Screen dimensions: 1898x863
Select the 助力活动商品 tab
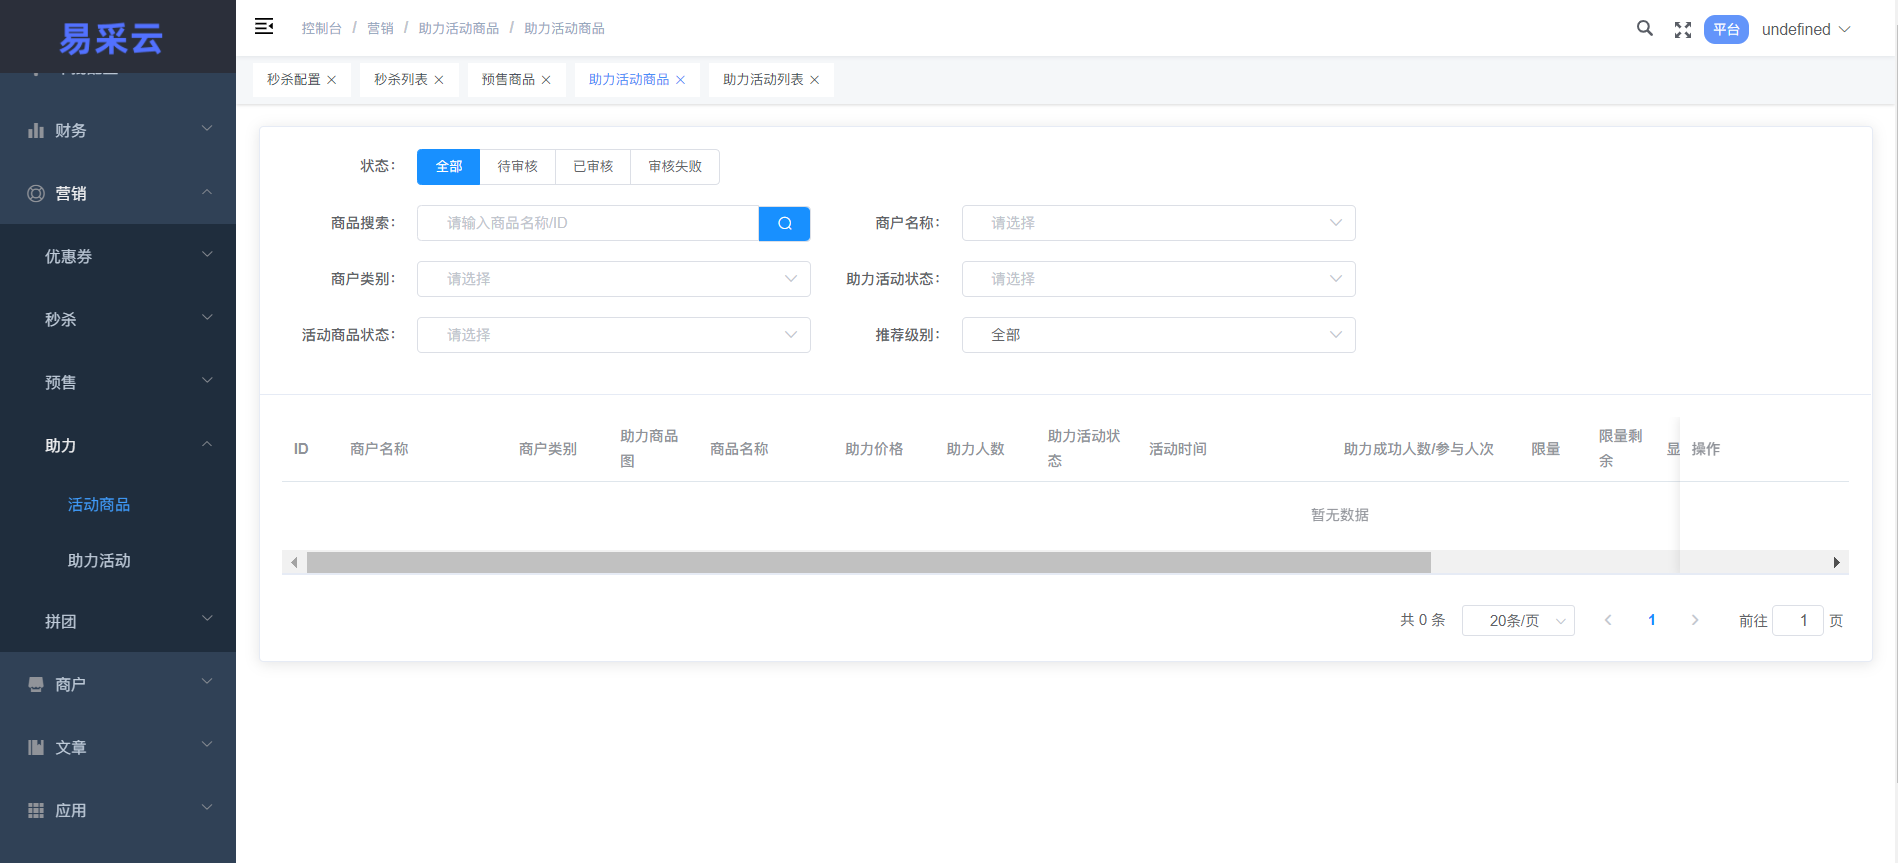629,80
